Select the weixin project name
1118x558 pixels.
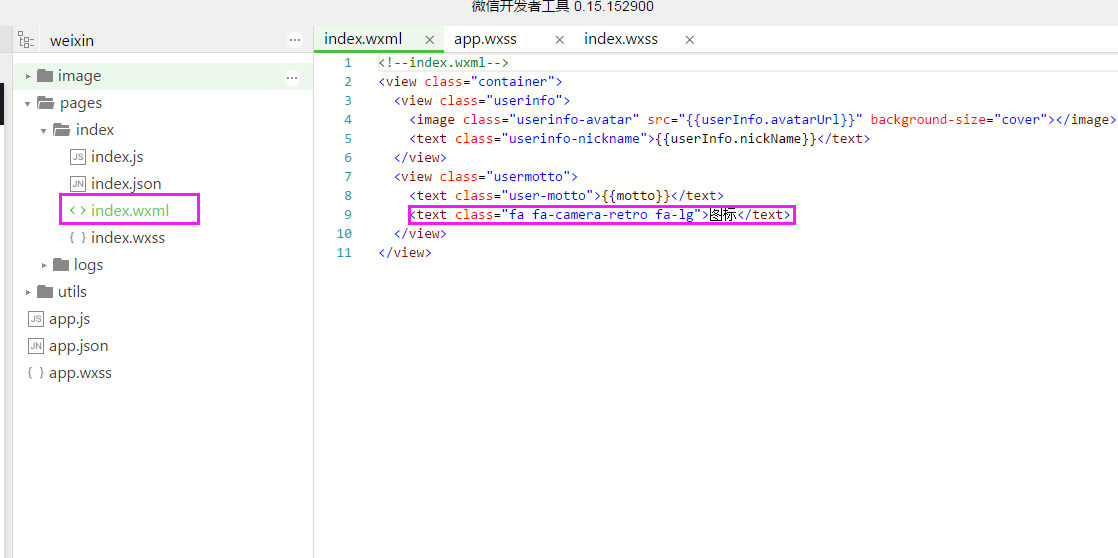click(71, 41)
